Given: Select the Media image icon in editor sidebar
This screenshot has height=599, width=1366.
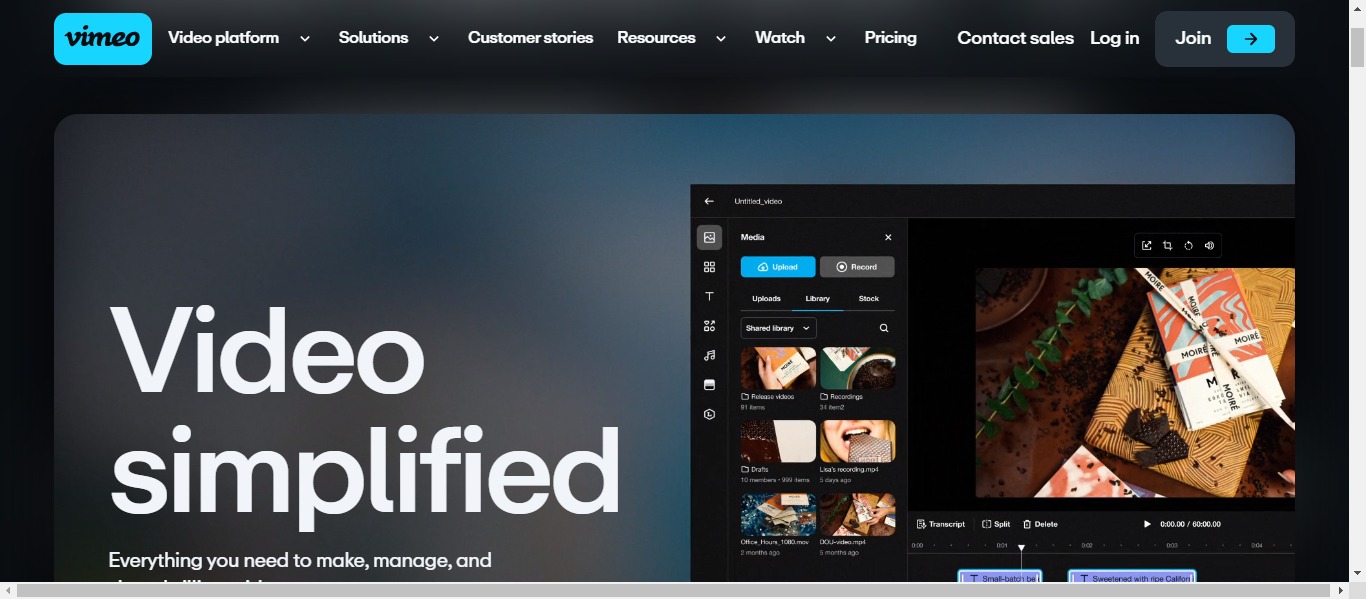Looking at the screenshot, I should coord(709,237).
